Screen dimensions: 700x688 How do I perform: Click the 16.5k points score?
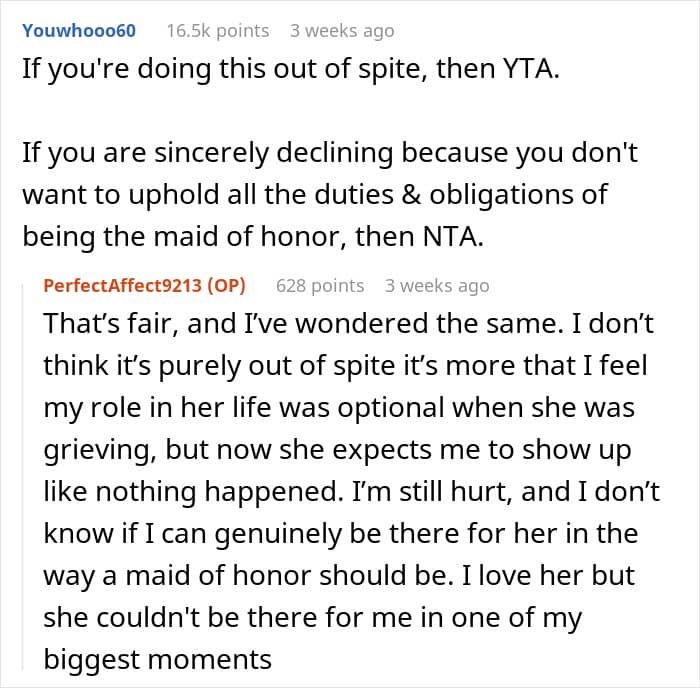(218, 31)
